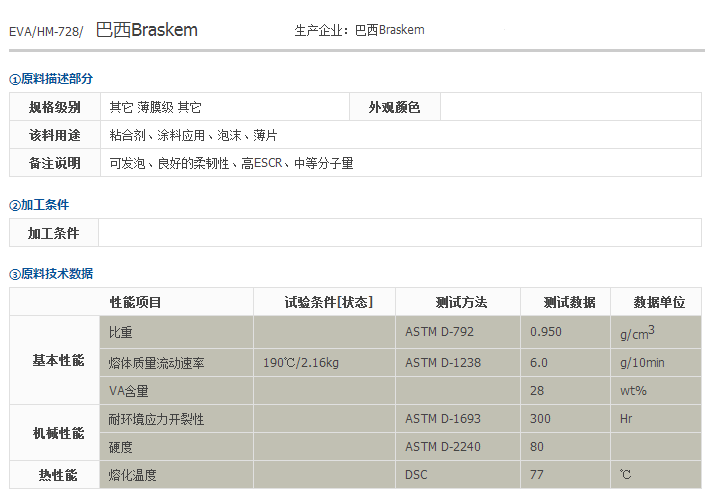Click the Hr unit cell
Screen dimensions: 709x498
[656, 419]
